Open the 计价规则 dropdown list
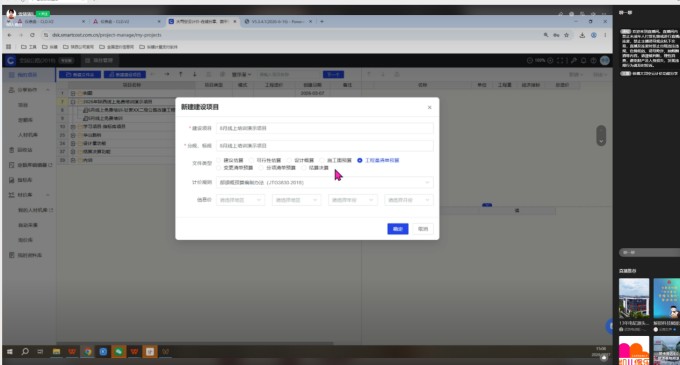 [324, 182]
